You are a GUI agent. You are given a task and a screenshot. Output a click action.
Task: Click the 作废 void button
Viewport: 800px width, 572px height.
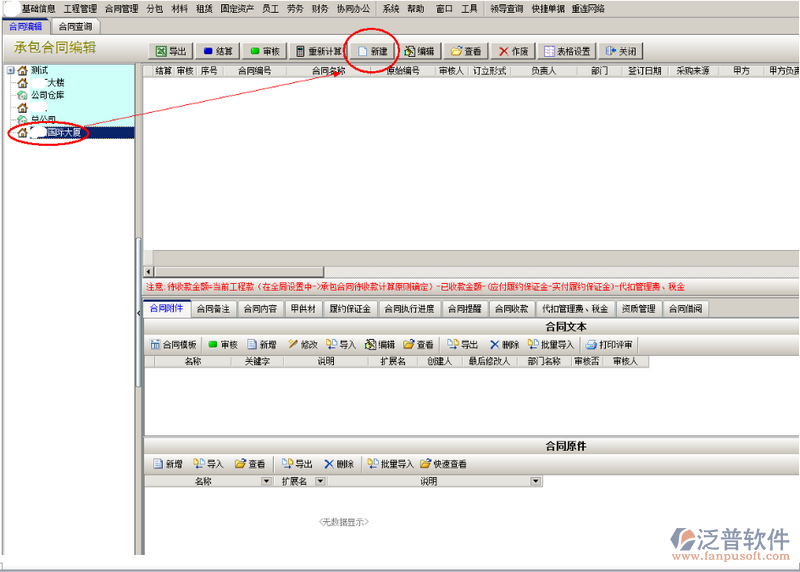(513, 51)
